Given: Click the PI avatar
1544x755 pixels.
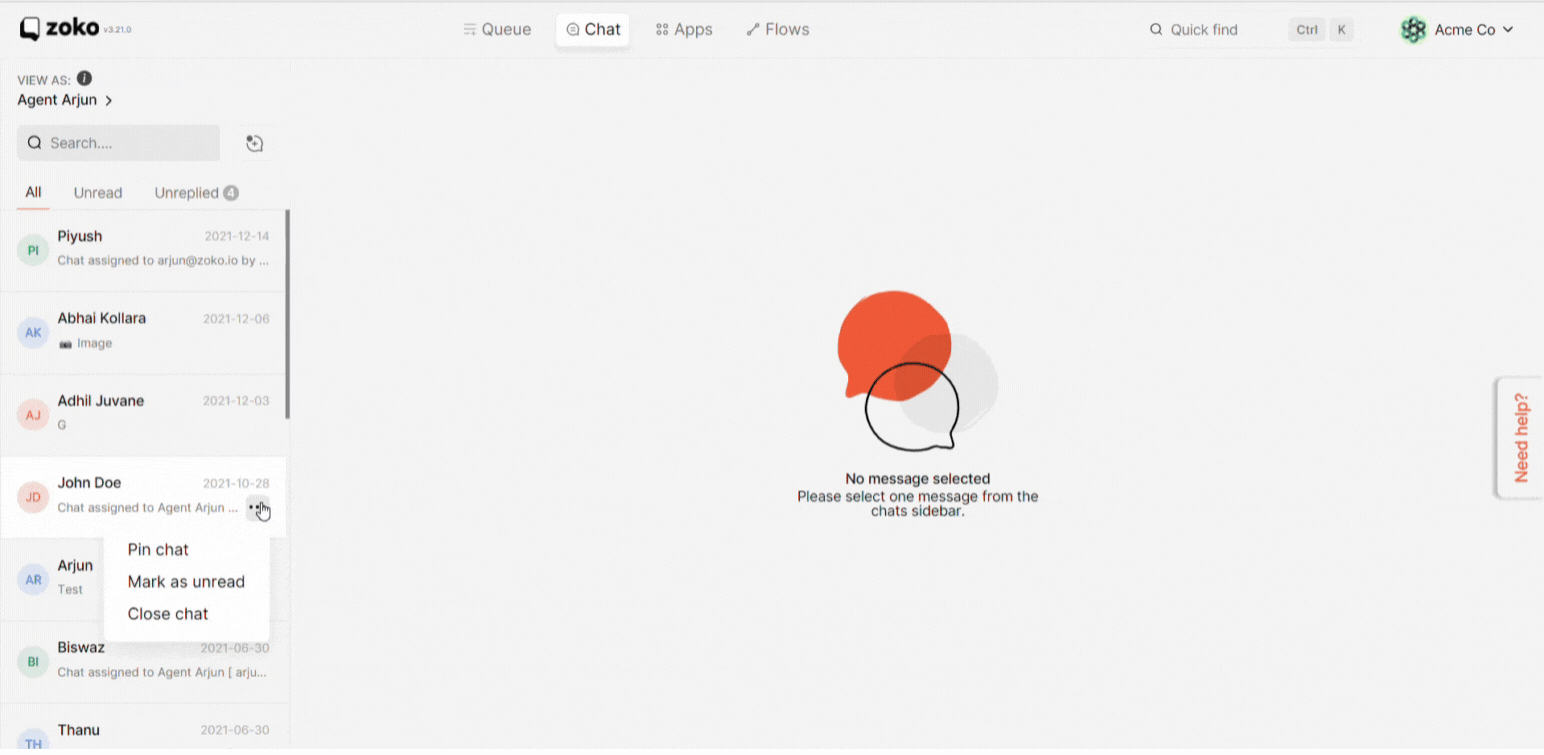Looking at the screenshot, I should (x=33, y=250).
